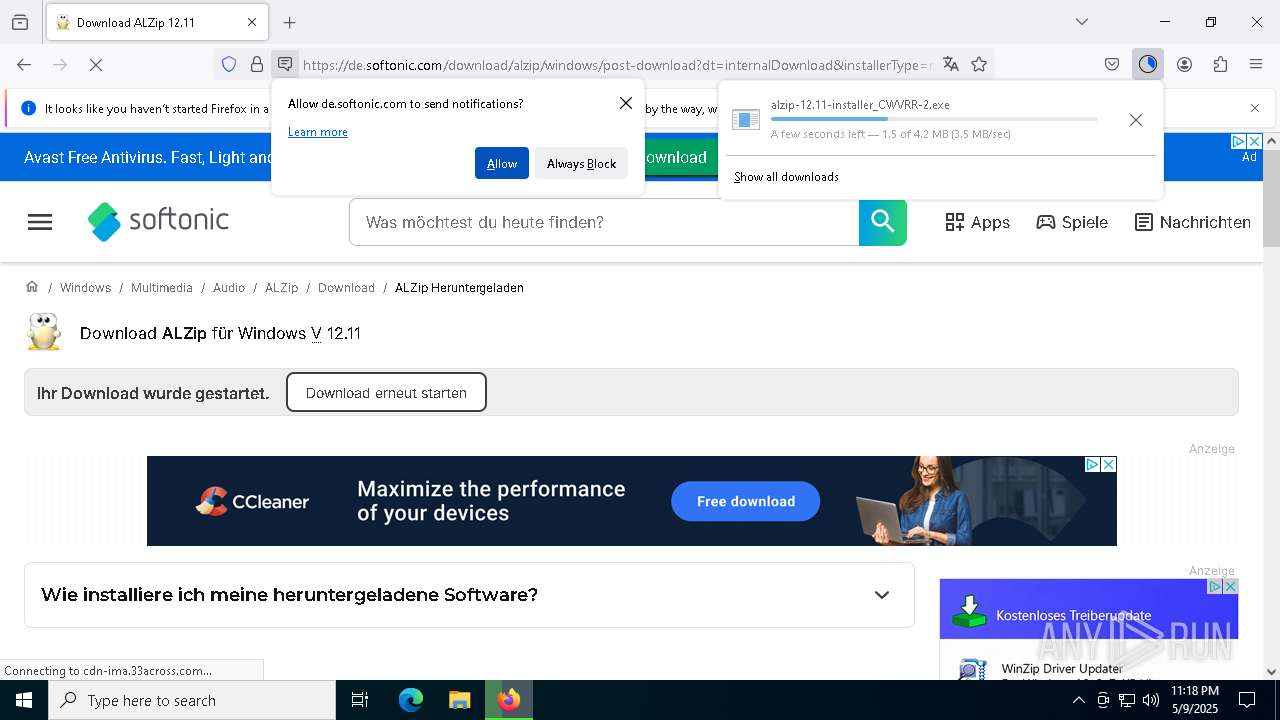The image size is (1280, 720).
Task: Bookmark this page with the star
Action: point(979,65)
